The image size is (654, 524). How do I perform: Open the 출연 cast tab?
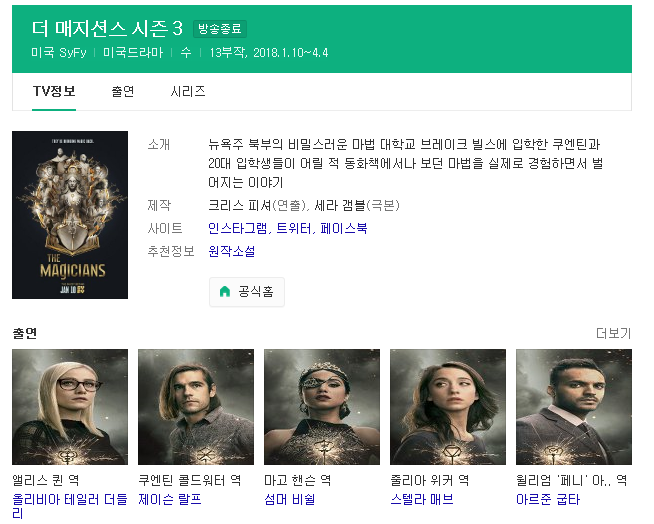(123, 91)
